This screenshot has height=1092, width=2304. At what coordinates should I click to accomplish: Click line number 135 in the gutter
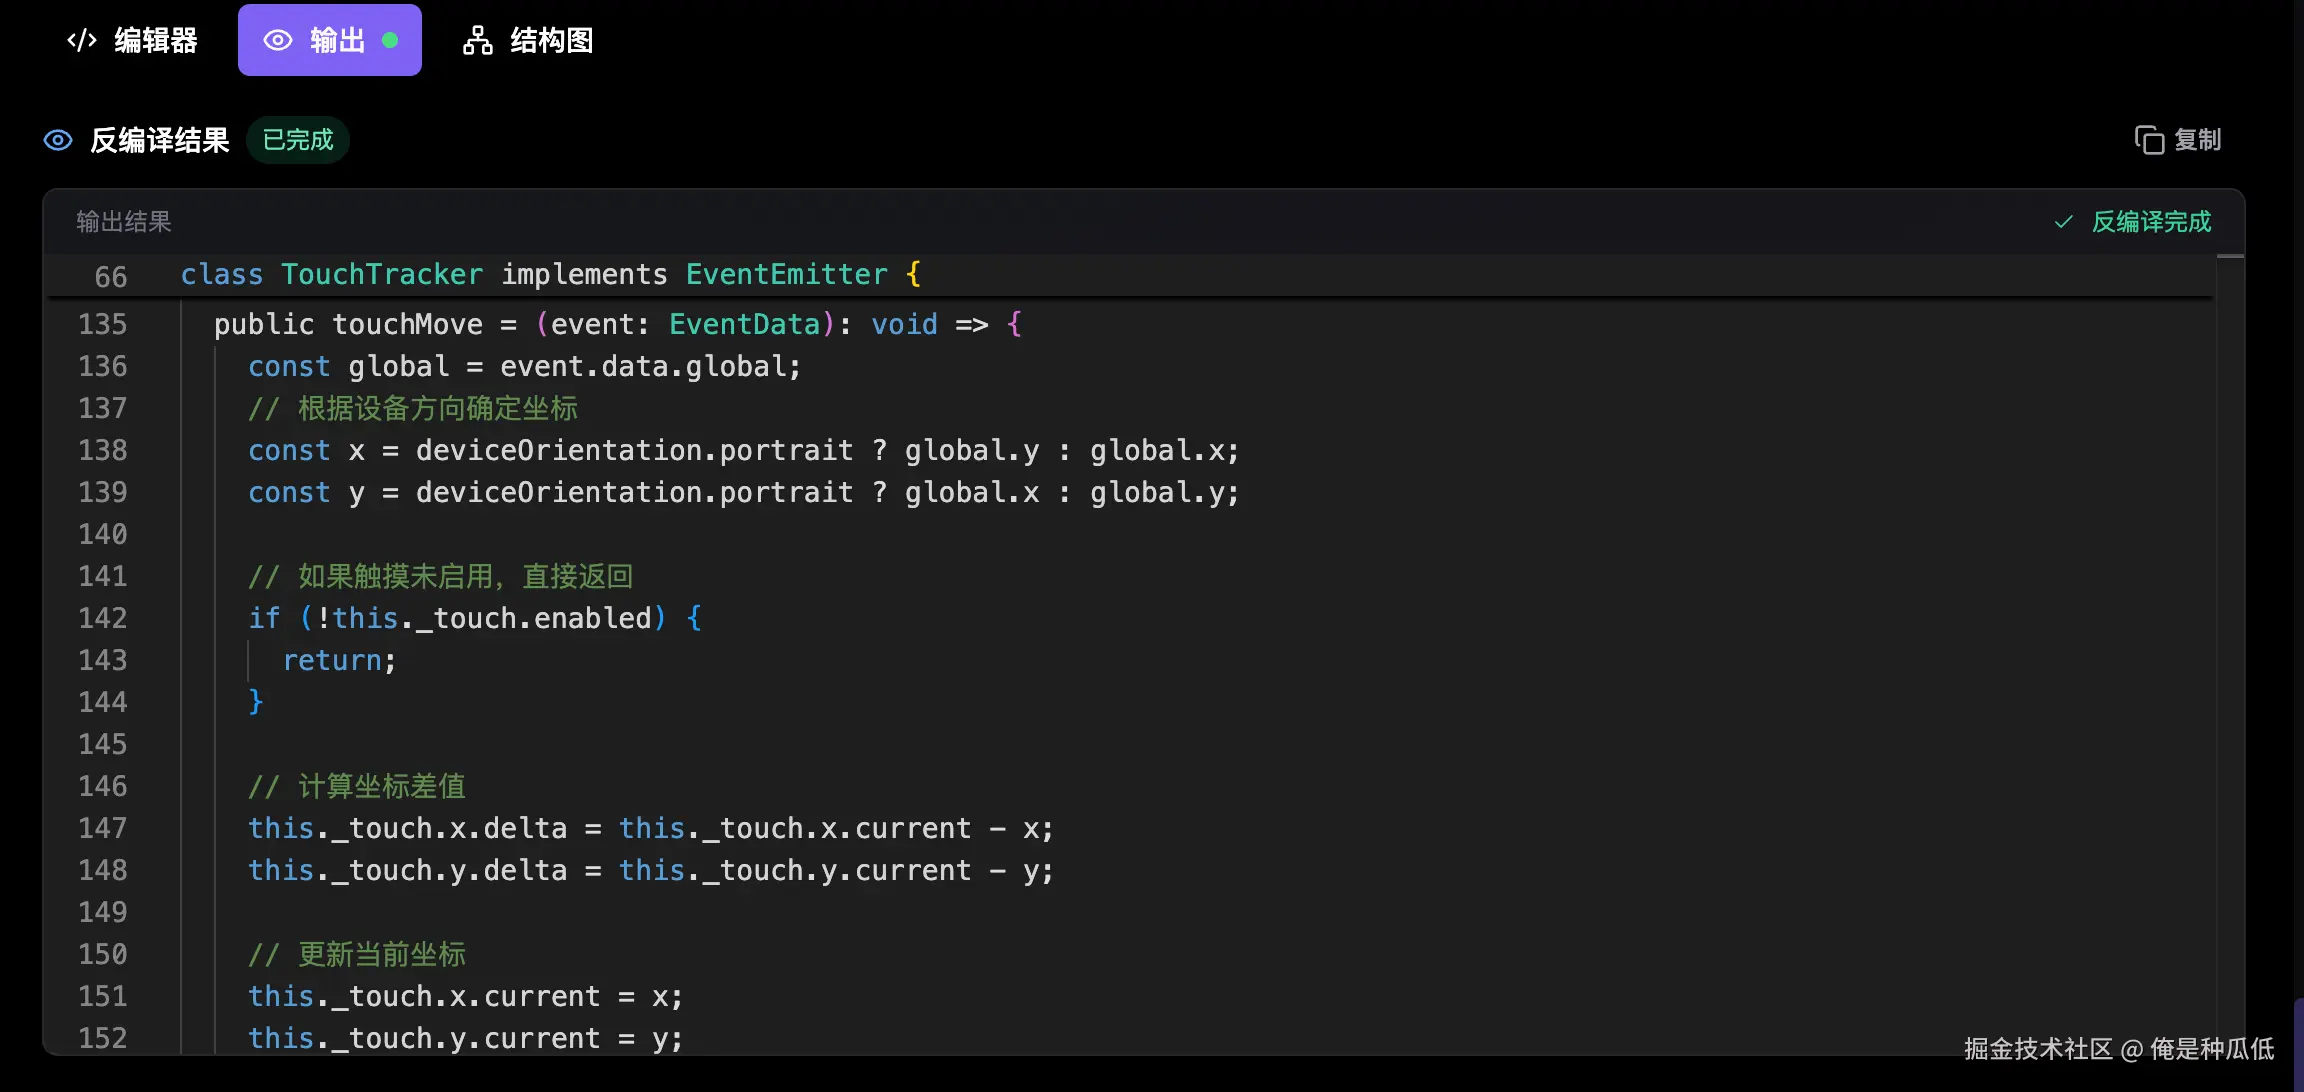click(103, 324)
